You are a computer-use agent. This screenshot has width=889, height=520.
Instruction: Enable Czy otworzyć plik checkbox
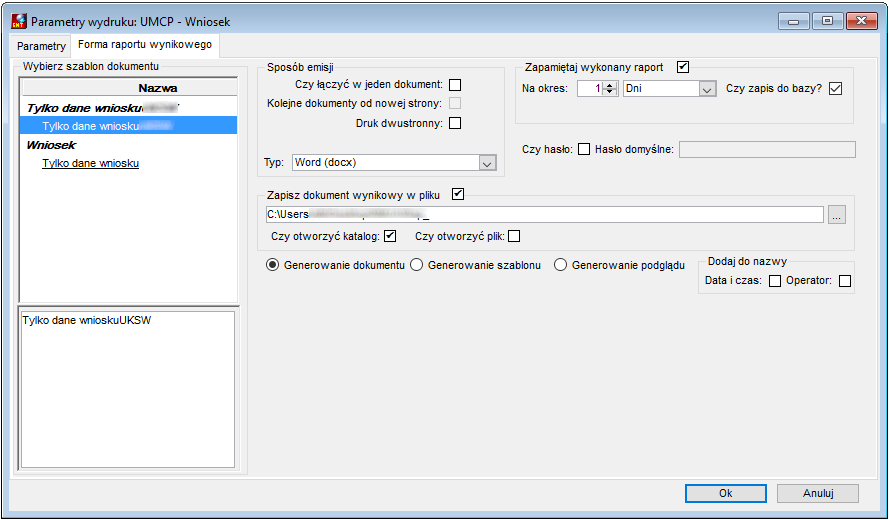(514, 236)
